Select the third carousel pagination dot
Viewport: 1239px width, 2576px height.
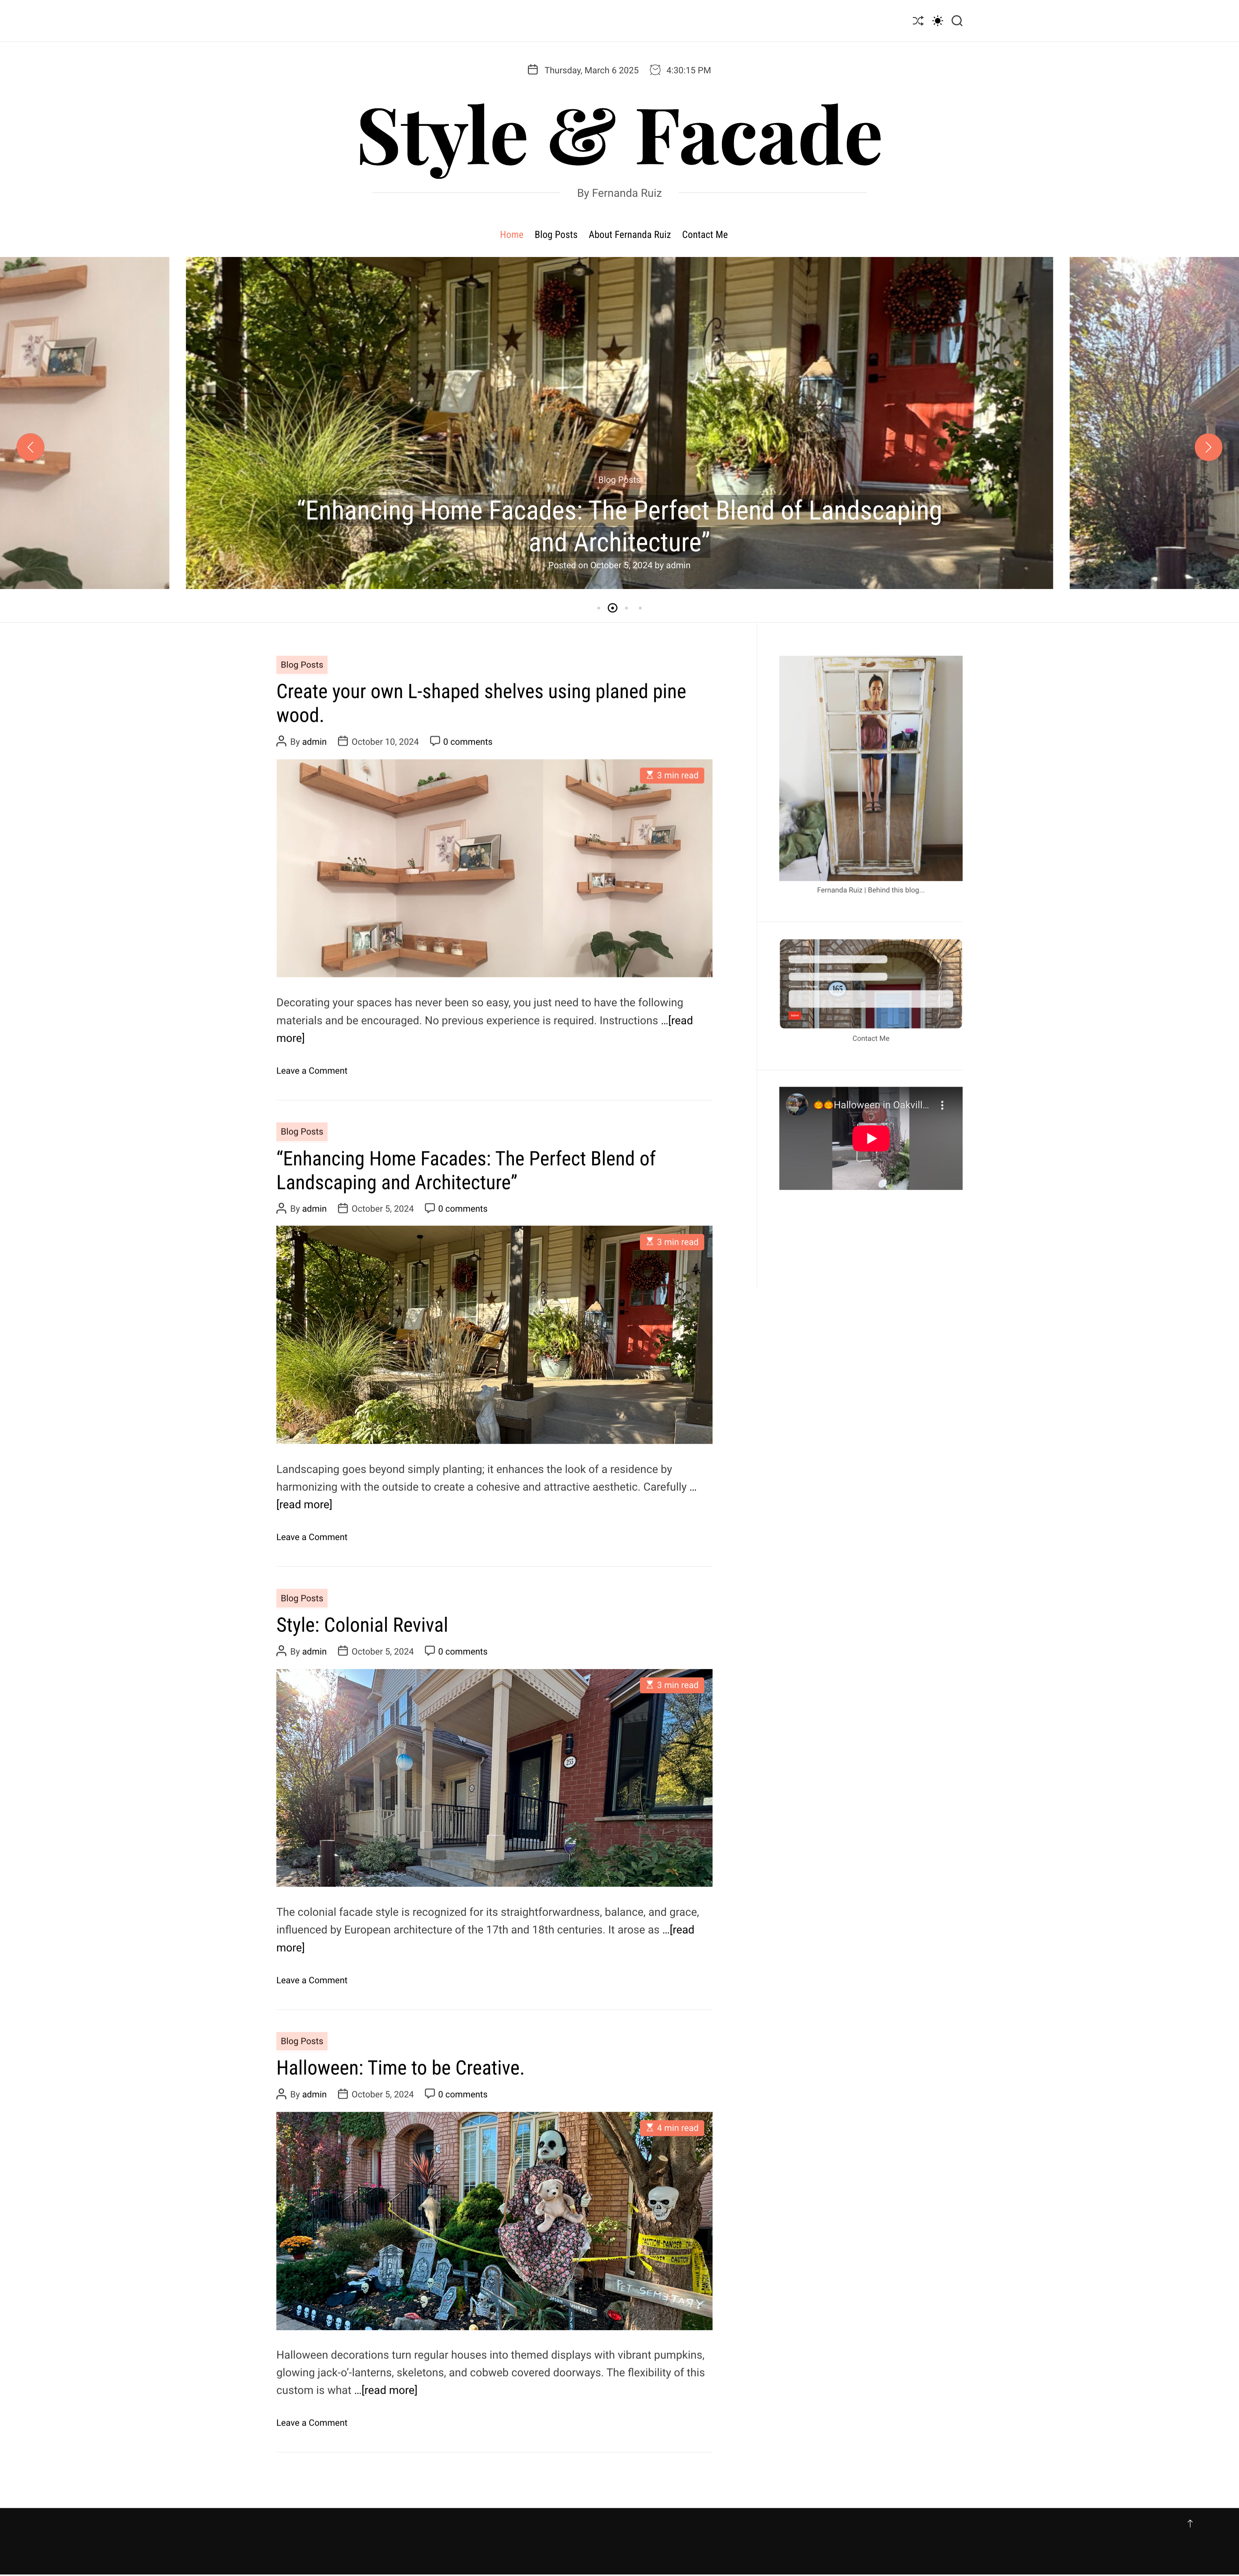click(626, 608)
